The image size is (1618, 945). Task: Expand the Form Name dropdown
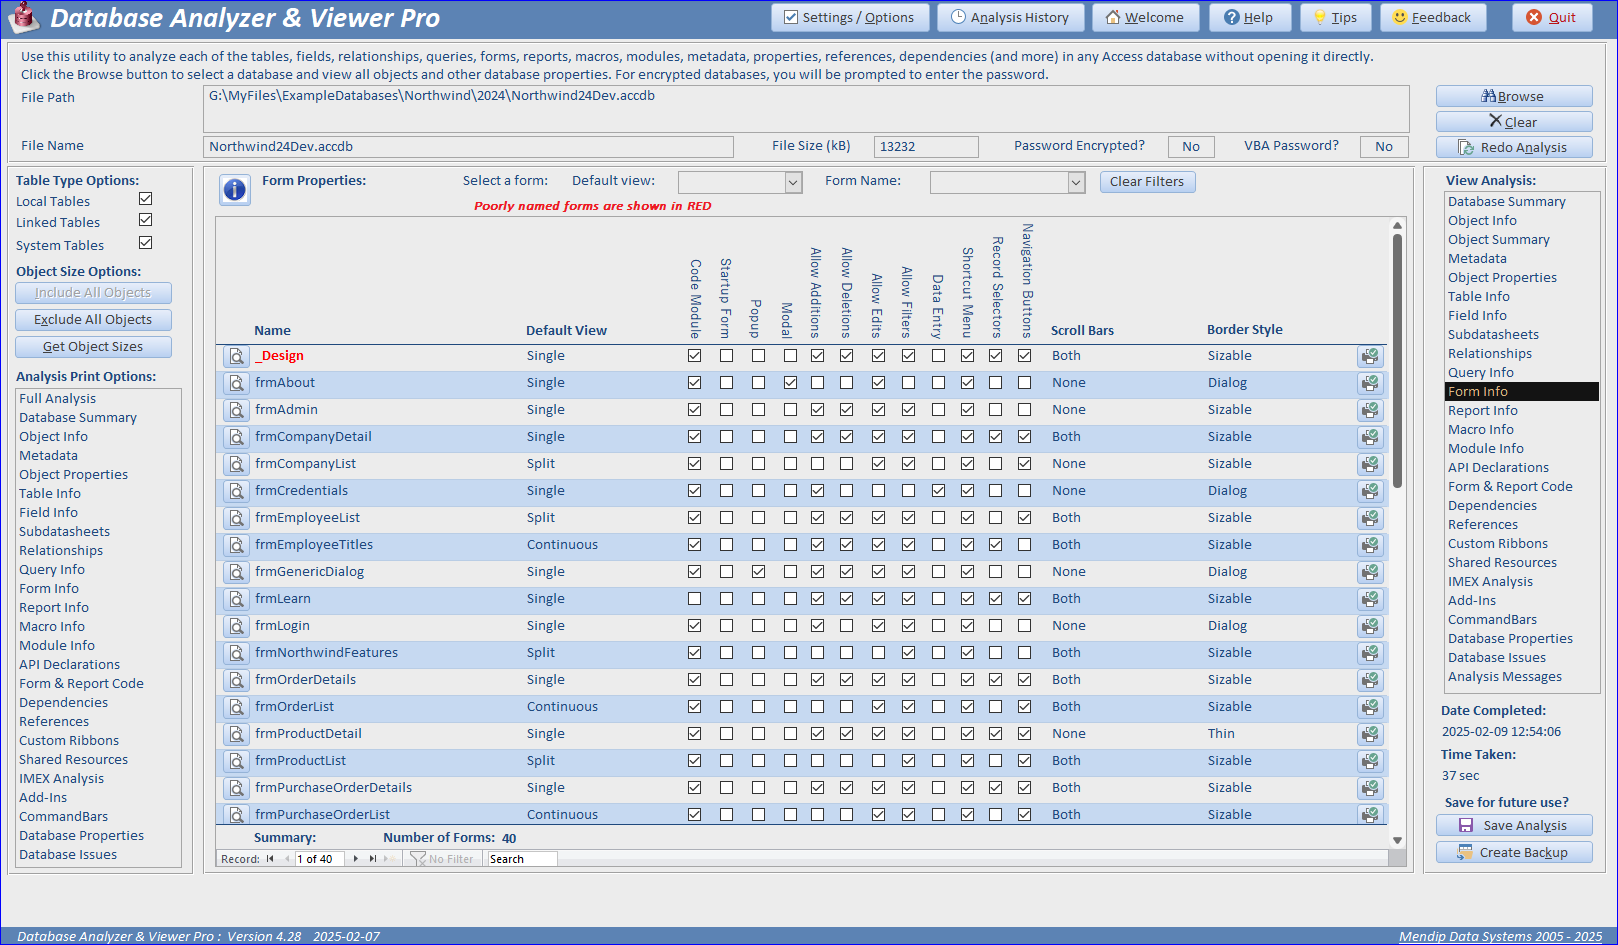point(1076,182)
